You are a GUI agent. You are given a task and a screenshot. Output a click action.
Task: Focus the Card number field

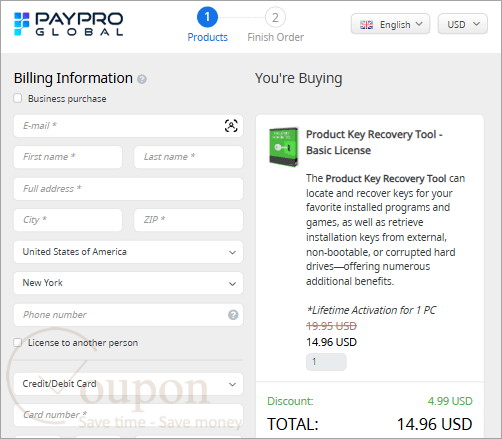[128, 415]
